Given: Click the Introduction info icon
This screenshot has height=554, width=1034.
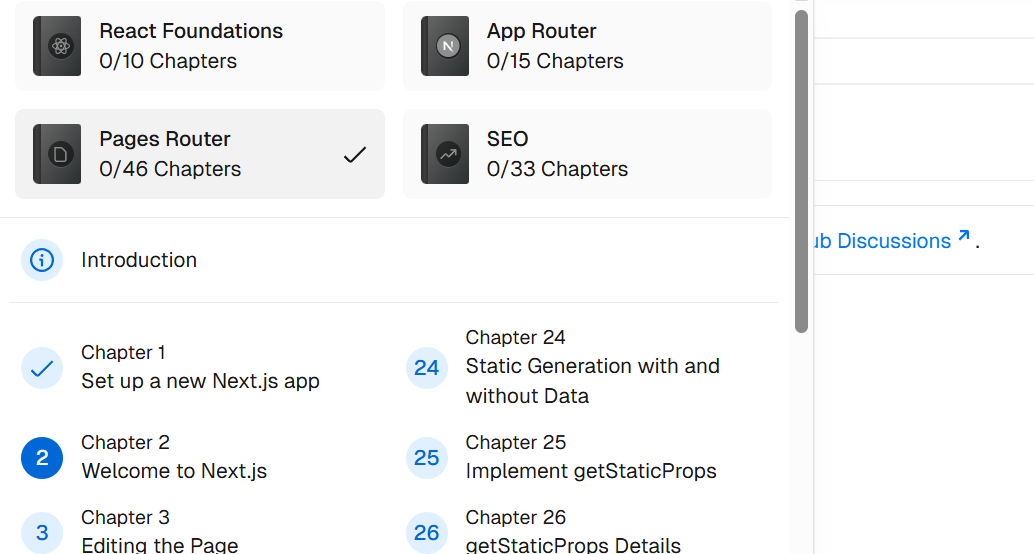Looking at the screenshot, I should pyautogui.click(x=42, y=260).
